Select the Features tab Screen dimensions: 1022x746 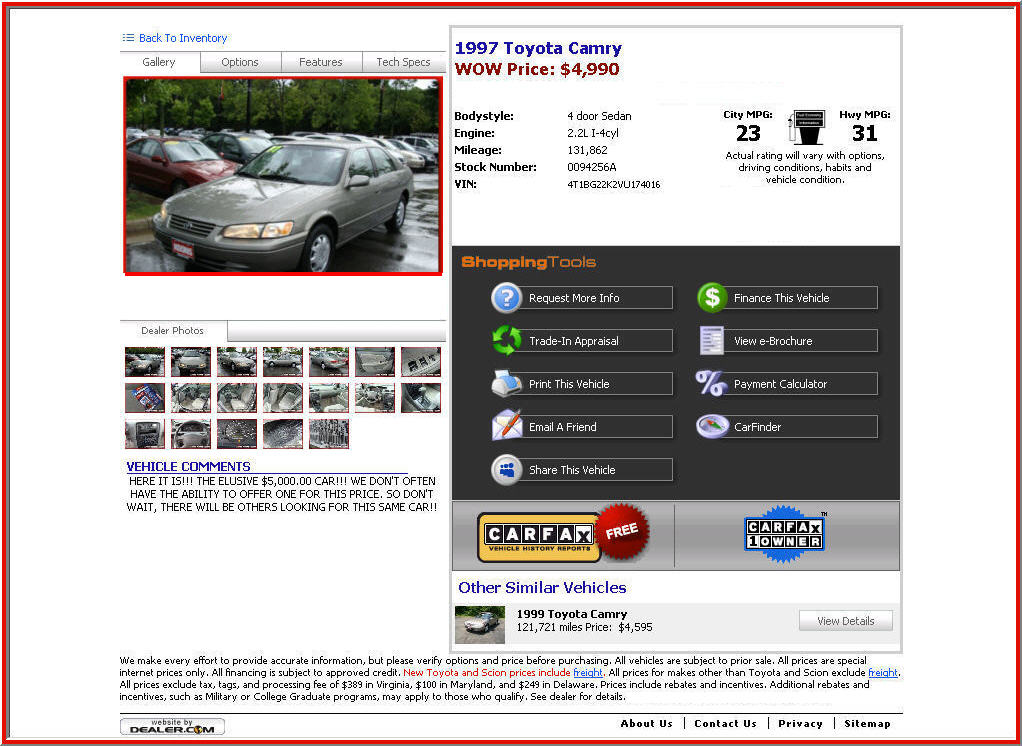tap(321, 62)
